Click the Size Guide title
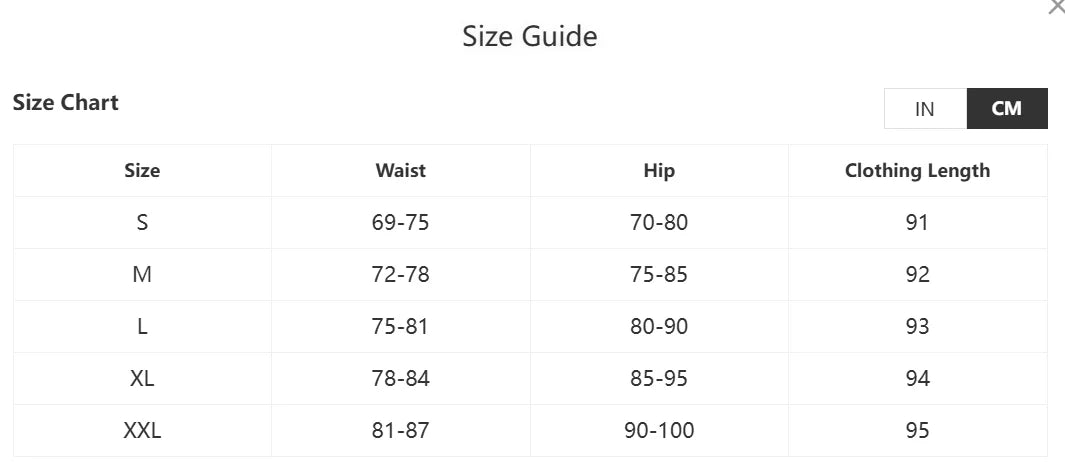 coord(530,37)
